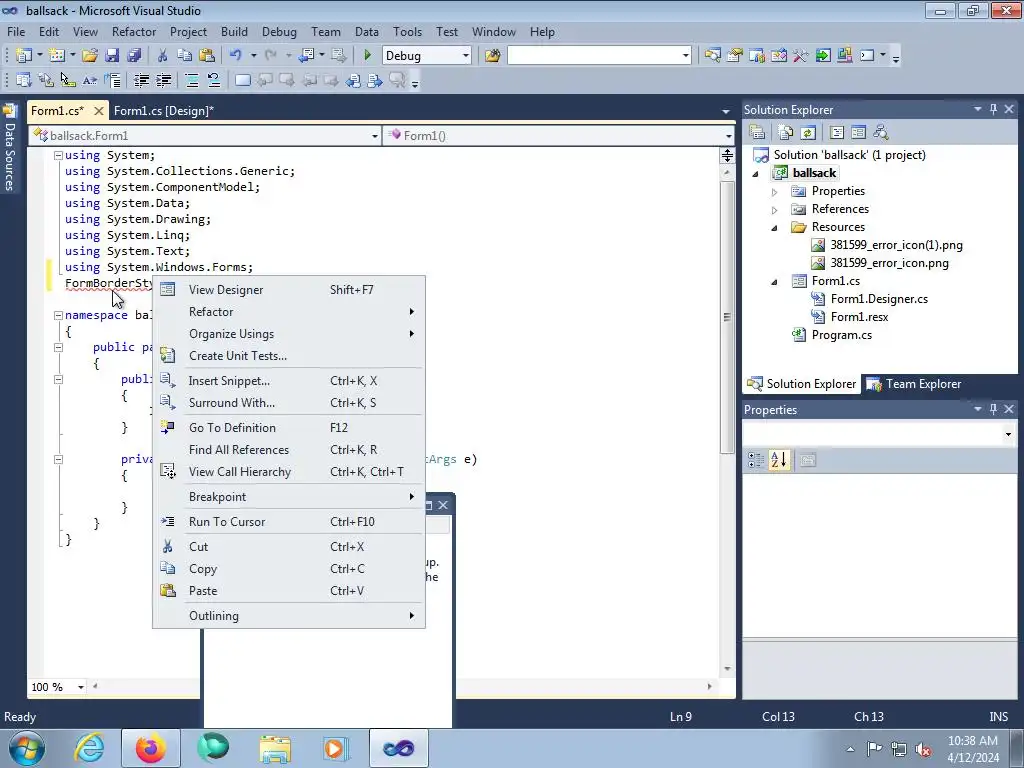
Task: Open Internet Explorer from the taskbar
Action: pos(89,748)
